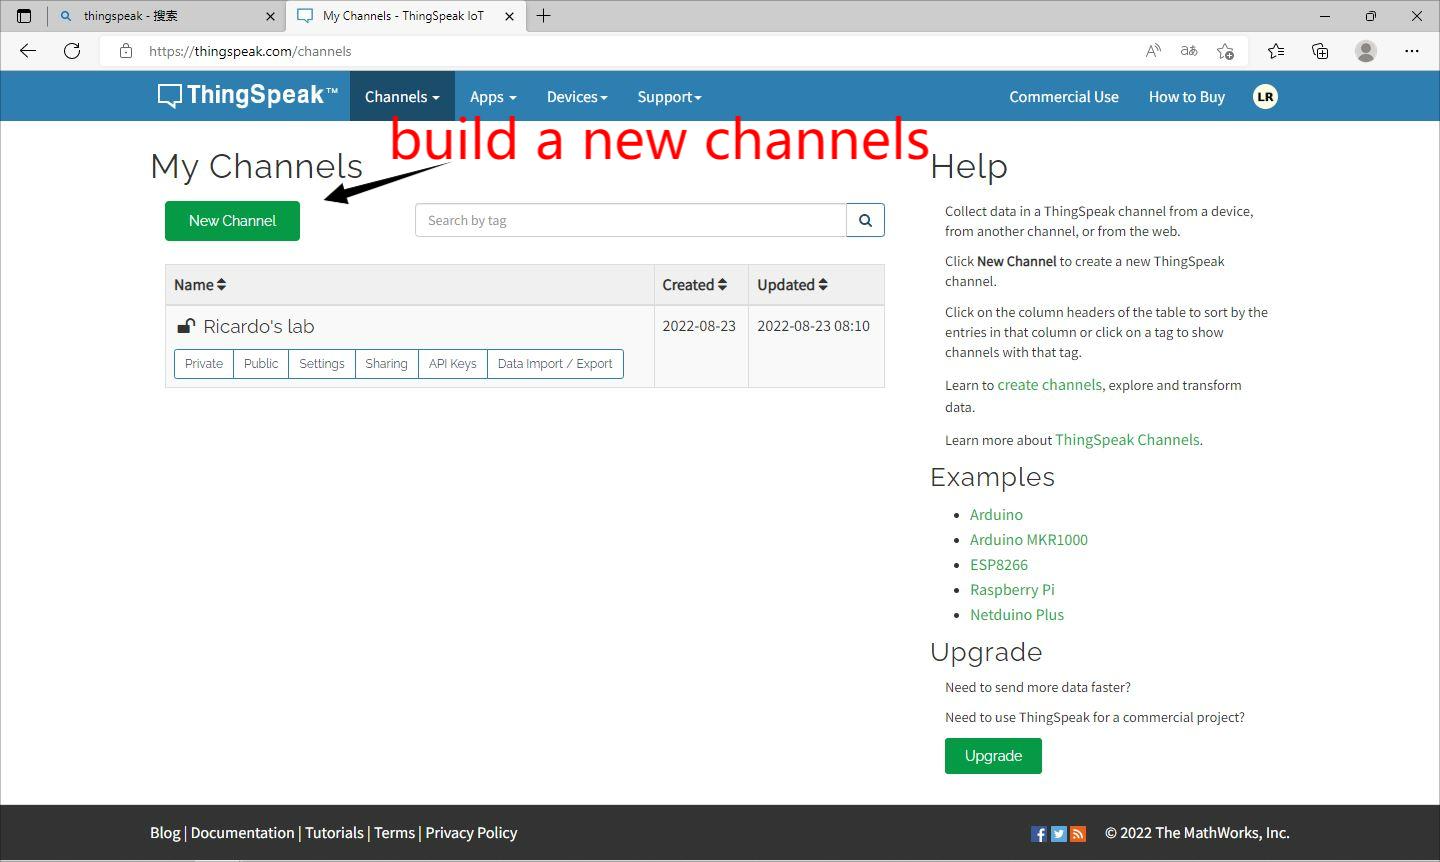Open the Arduino MKR1000 example link

point(1029,540)
